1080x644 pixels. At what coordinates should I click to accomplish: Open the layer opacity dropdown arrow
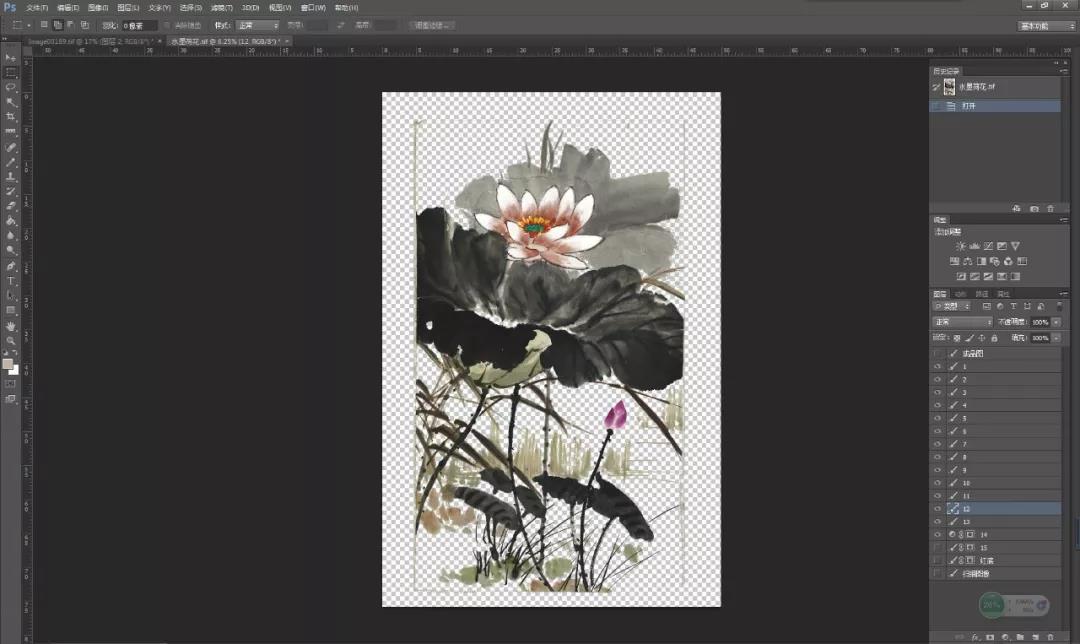coord(1057,322)
